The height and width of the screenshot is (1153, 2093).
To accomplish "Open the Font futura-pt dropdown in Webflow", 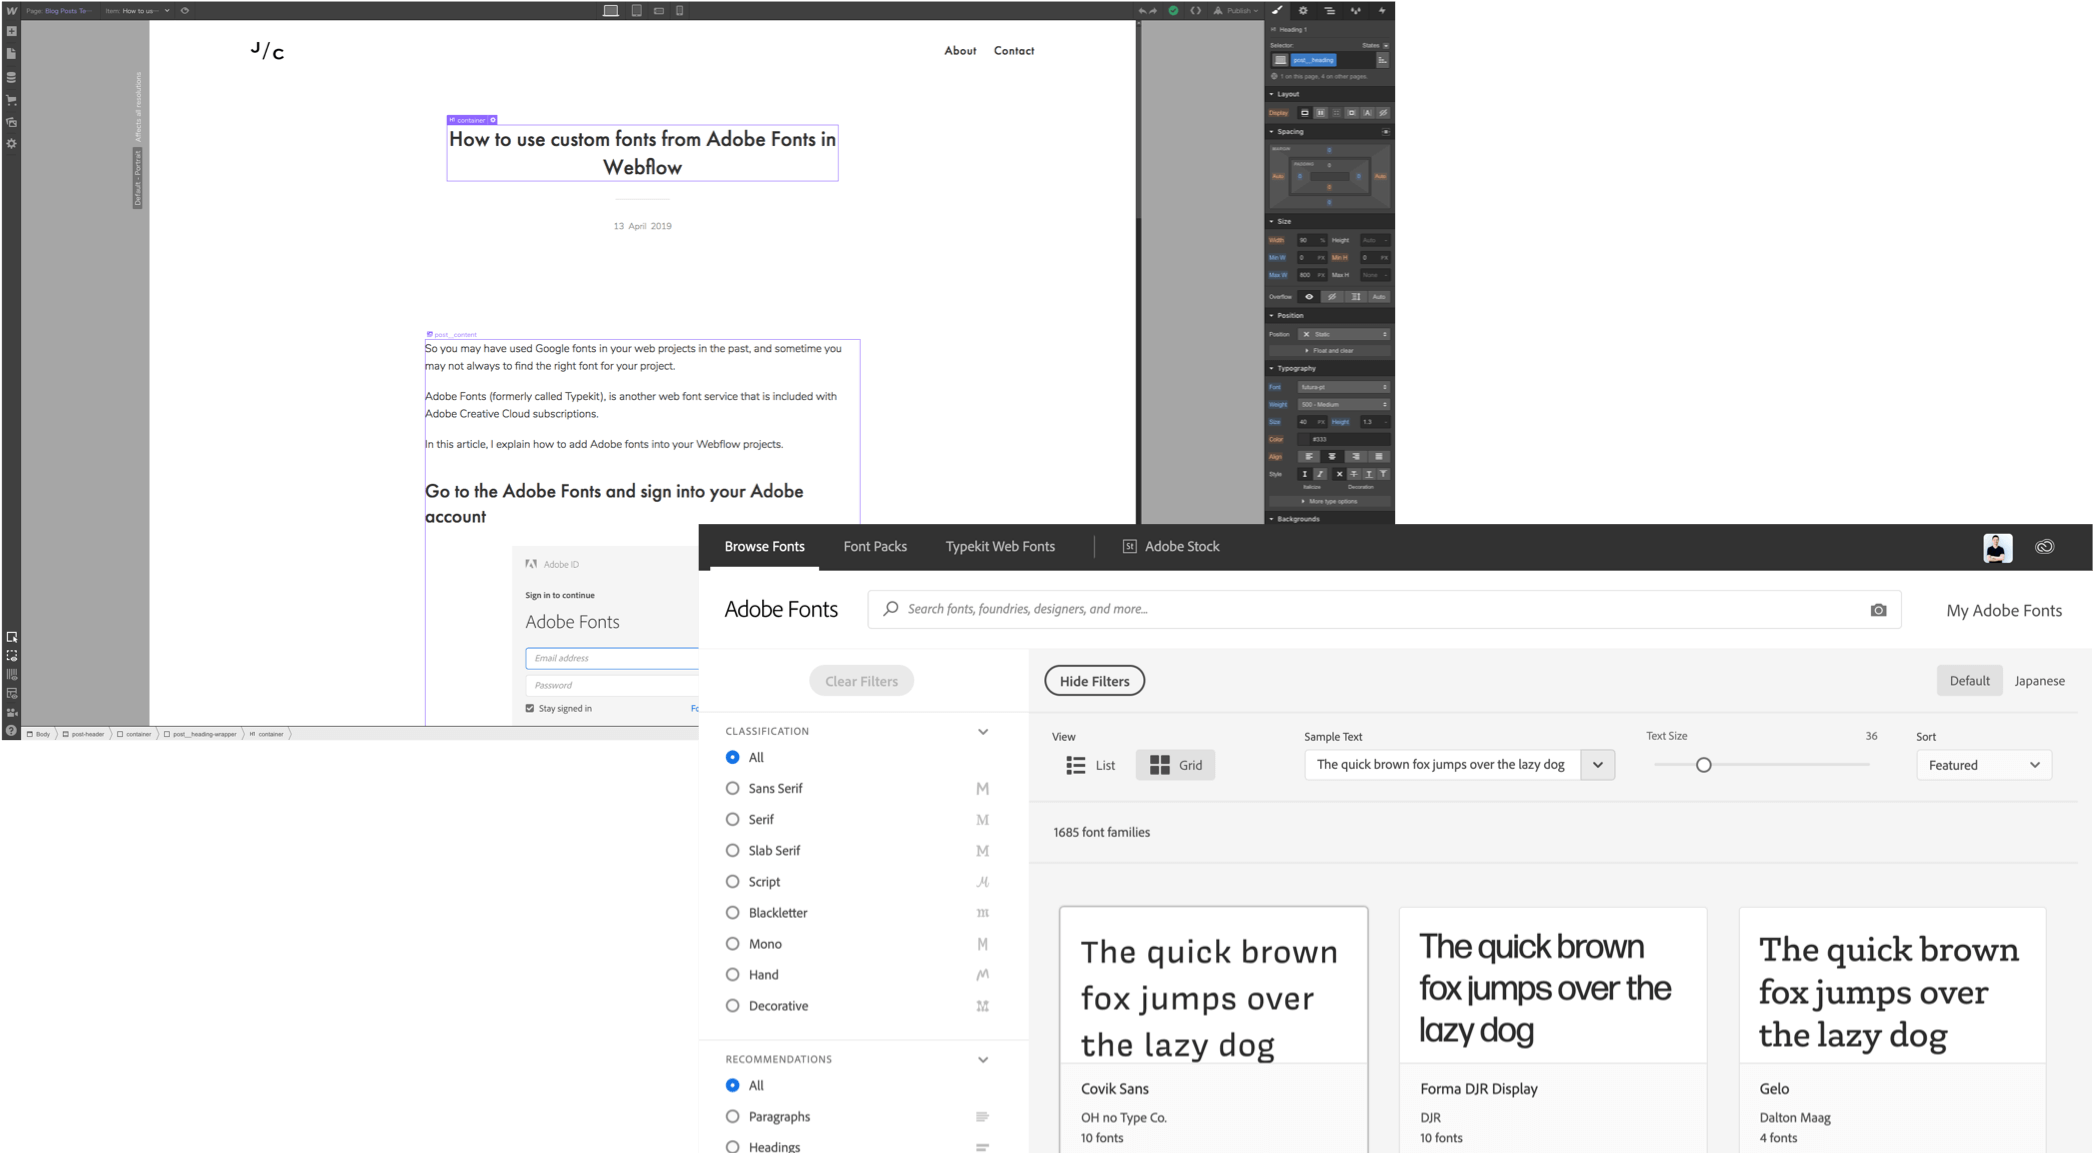I will (1343, 387).
